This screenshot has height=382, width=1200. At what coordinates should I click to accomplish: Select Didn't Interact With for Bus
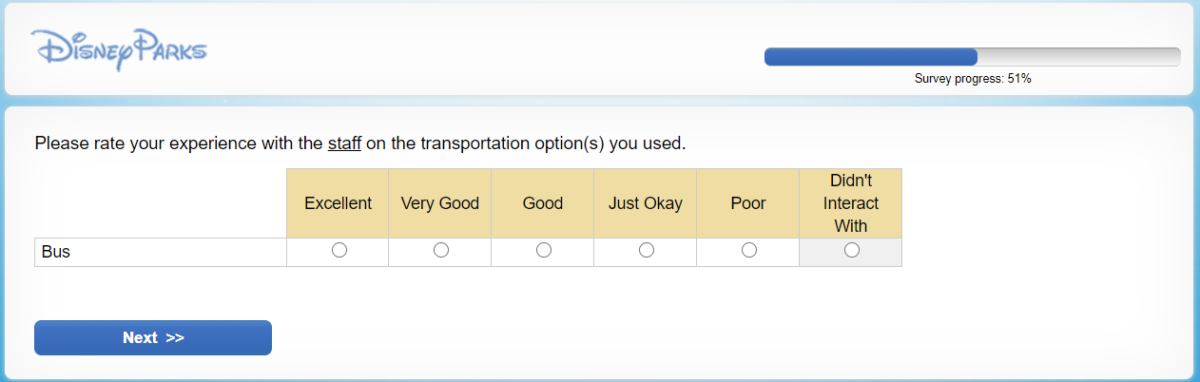(851, 250)
